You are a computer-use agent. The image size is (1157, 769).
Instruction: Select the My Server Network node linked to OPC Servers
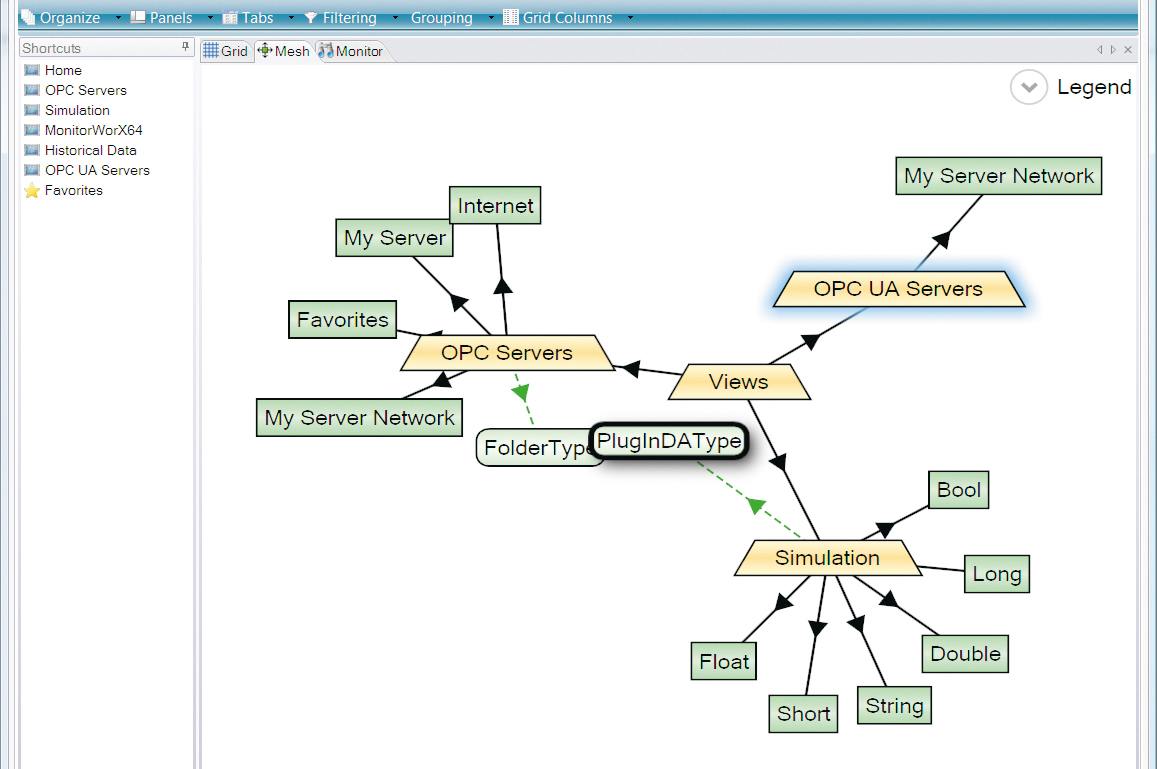tap(359, 418)
